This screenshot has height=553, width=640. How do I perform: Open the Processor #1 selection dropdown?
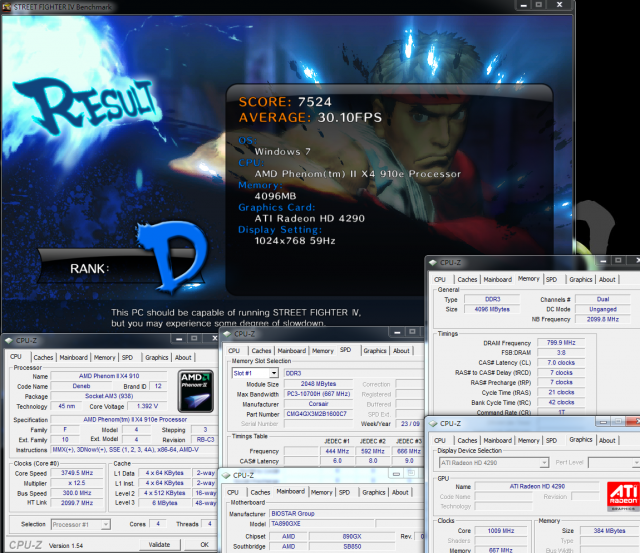coord(106,524)
